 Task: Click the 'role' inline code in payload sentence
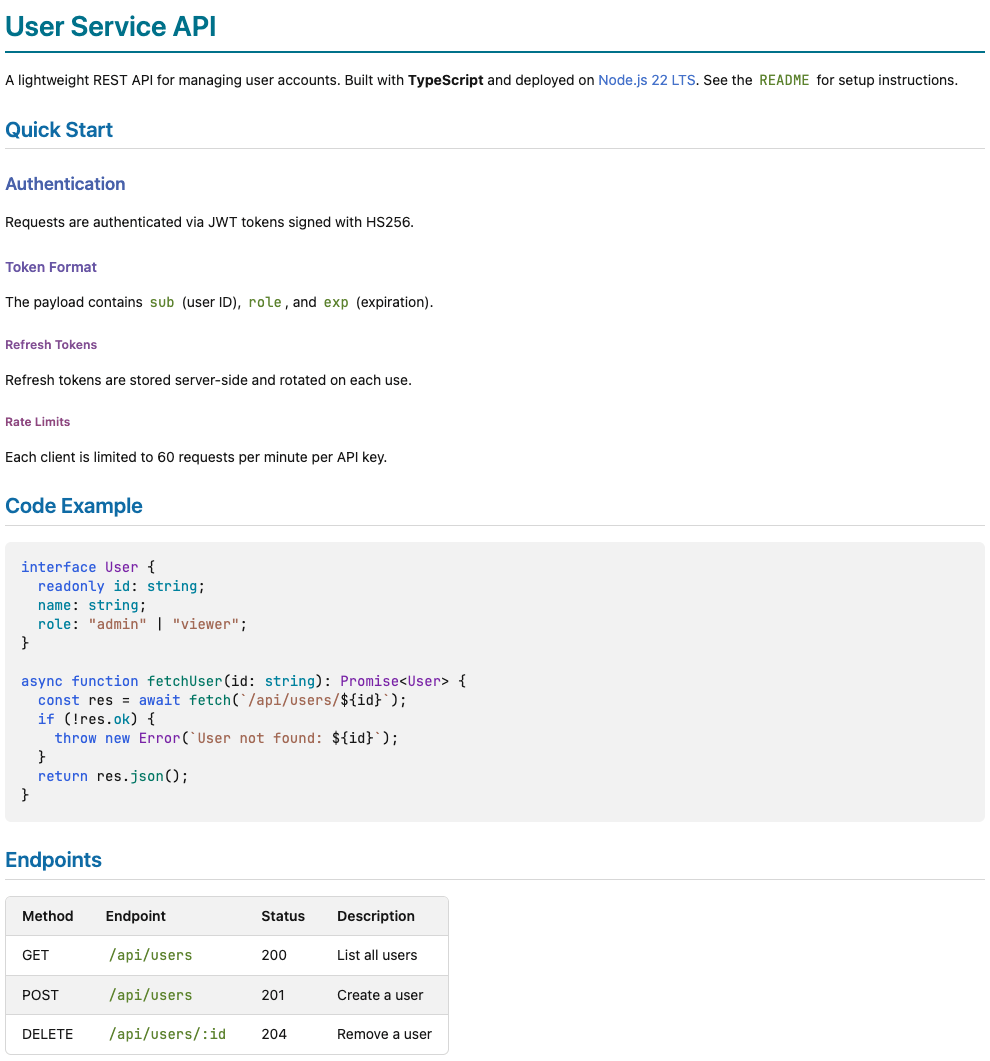click(x=265, y=302)
